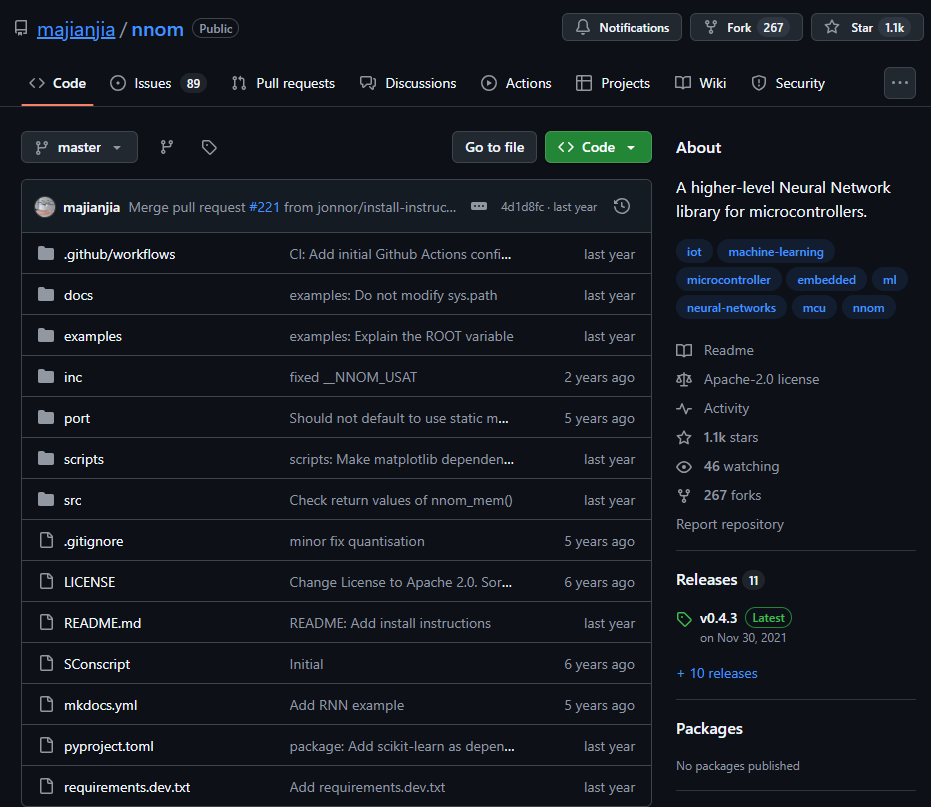Click the Apache-2.0 license scale icon
This screenshot has width=931, height=807.
click(x=684, y=379)
